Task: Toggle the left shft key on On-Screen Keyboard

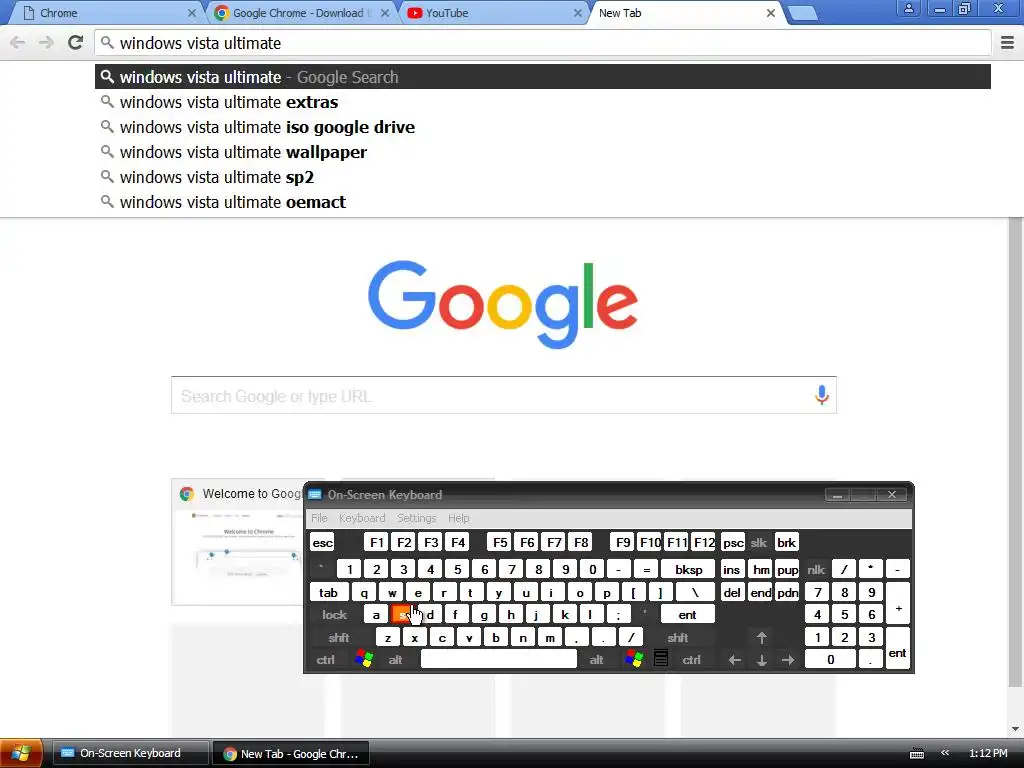Action: [x=339, y=637]
